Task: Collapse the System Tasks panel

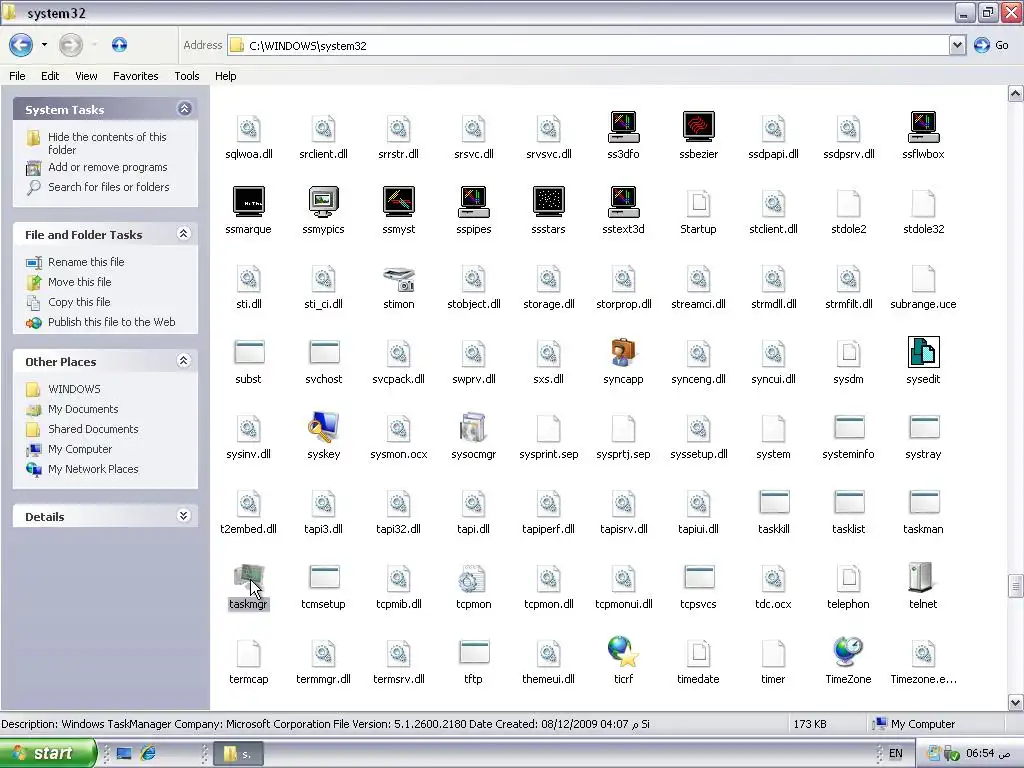Action: [185, 109]
